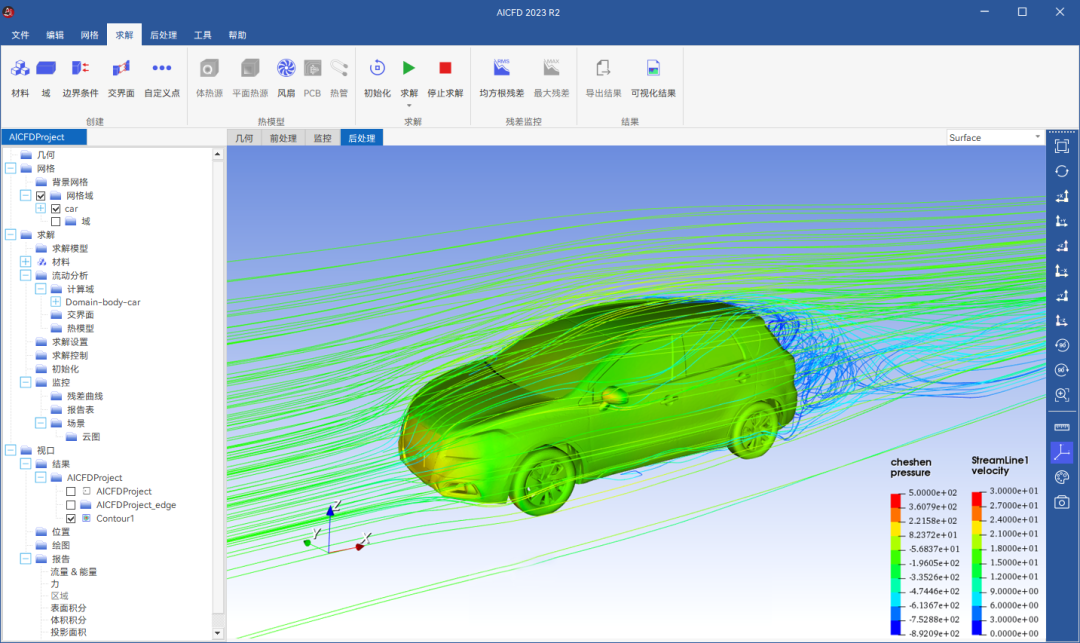Image resolution: width=1080 pixels, height=643 pixels.
Task: Switch to the 监控 viewport tab
Action: pyautogui.click(x=322, y=138)
